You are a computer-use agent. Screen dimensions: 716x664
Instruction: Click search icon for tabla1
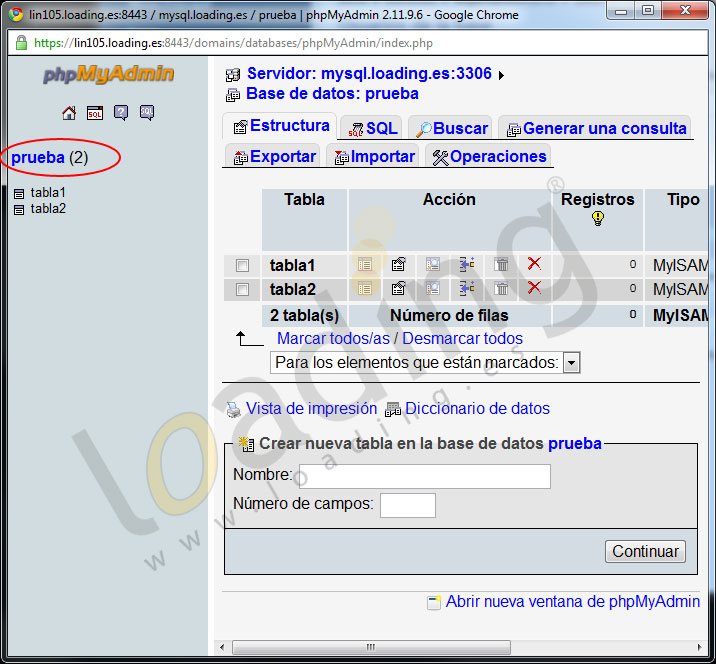pyautogui.click(x=433, y=264)
